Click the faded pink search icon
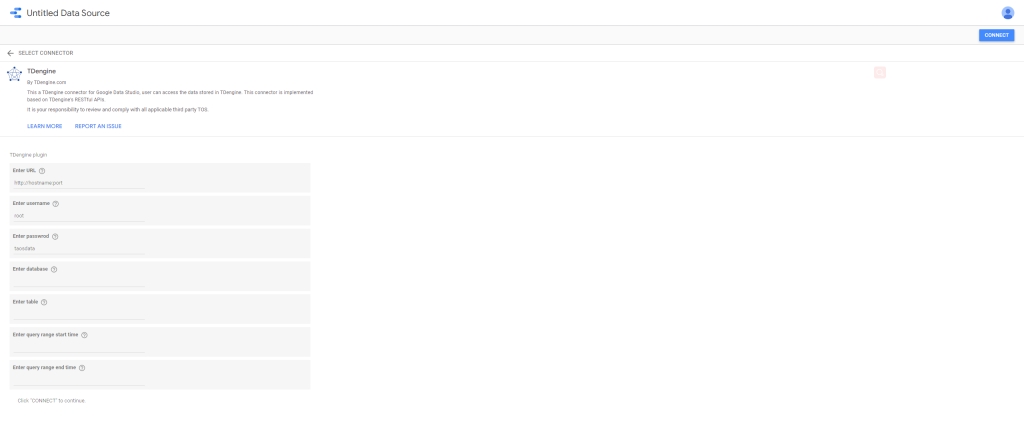The image size is (1024, 426). 879,72
